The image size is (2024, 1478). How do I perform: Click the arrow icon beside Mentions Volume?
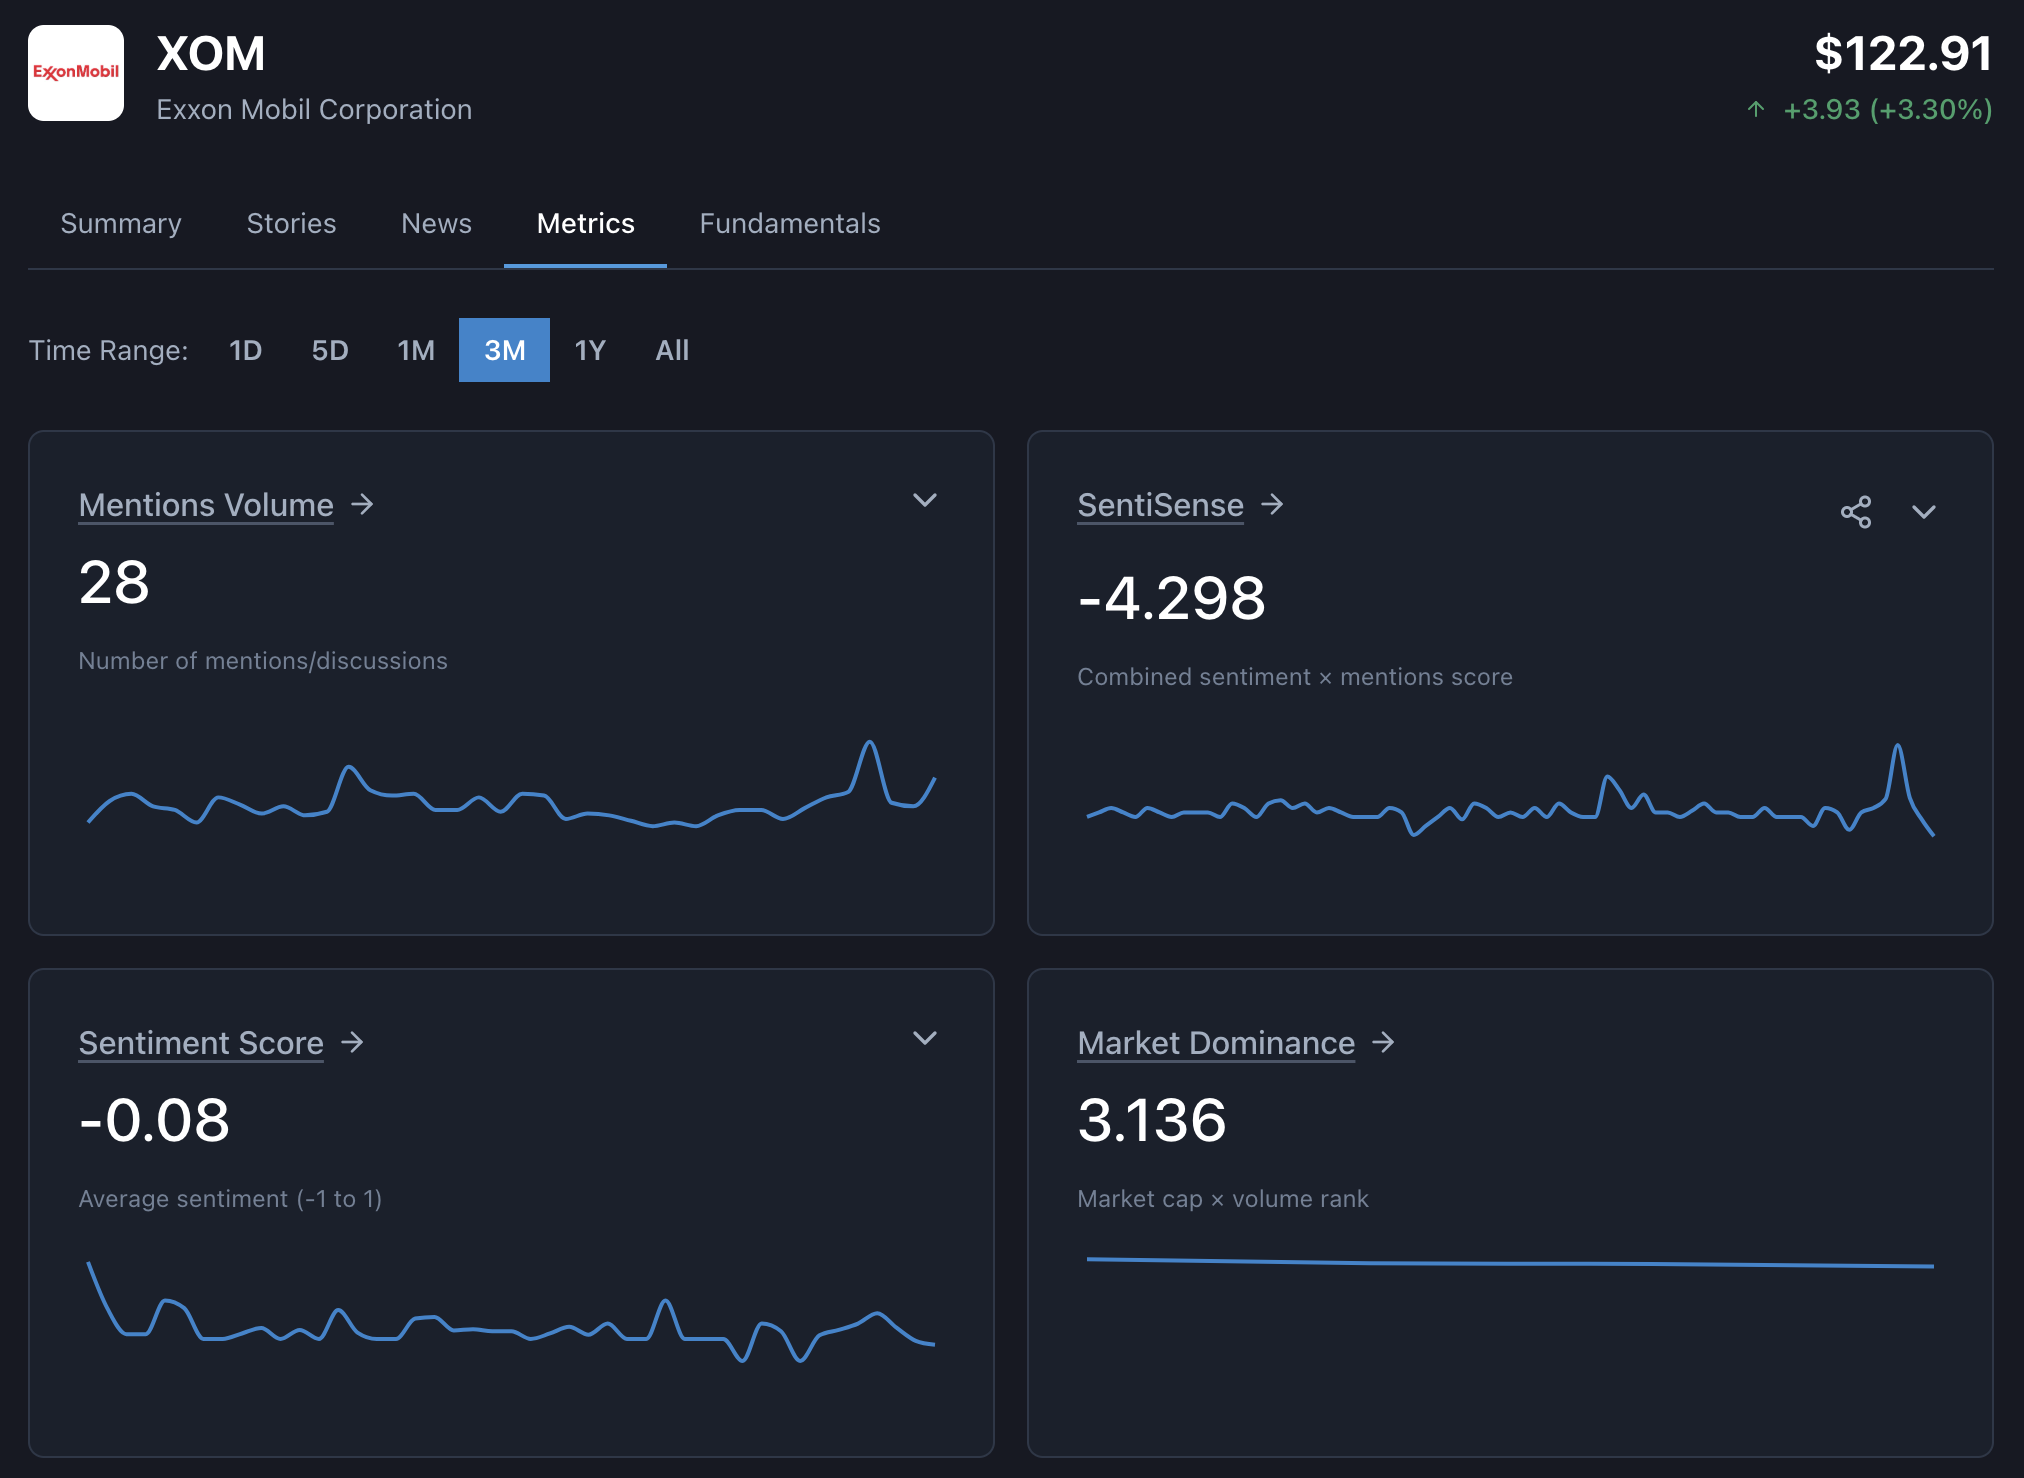tap(362, 505)
